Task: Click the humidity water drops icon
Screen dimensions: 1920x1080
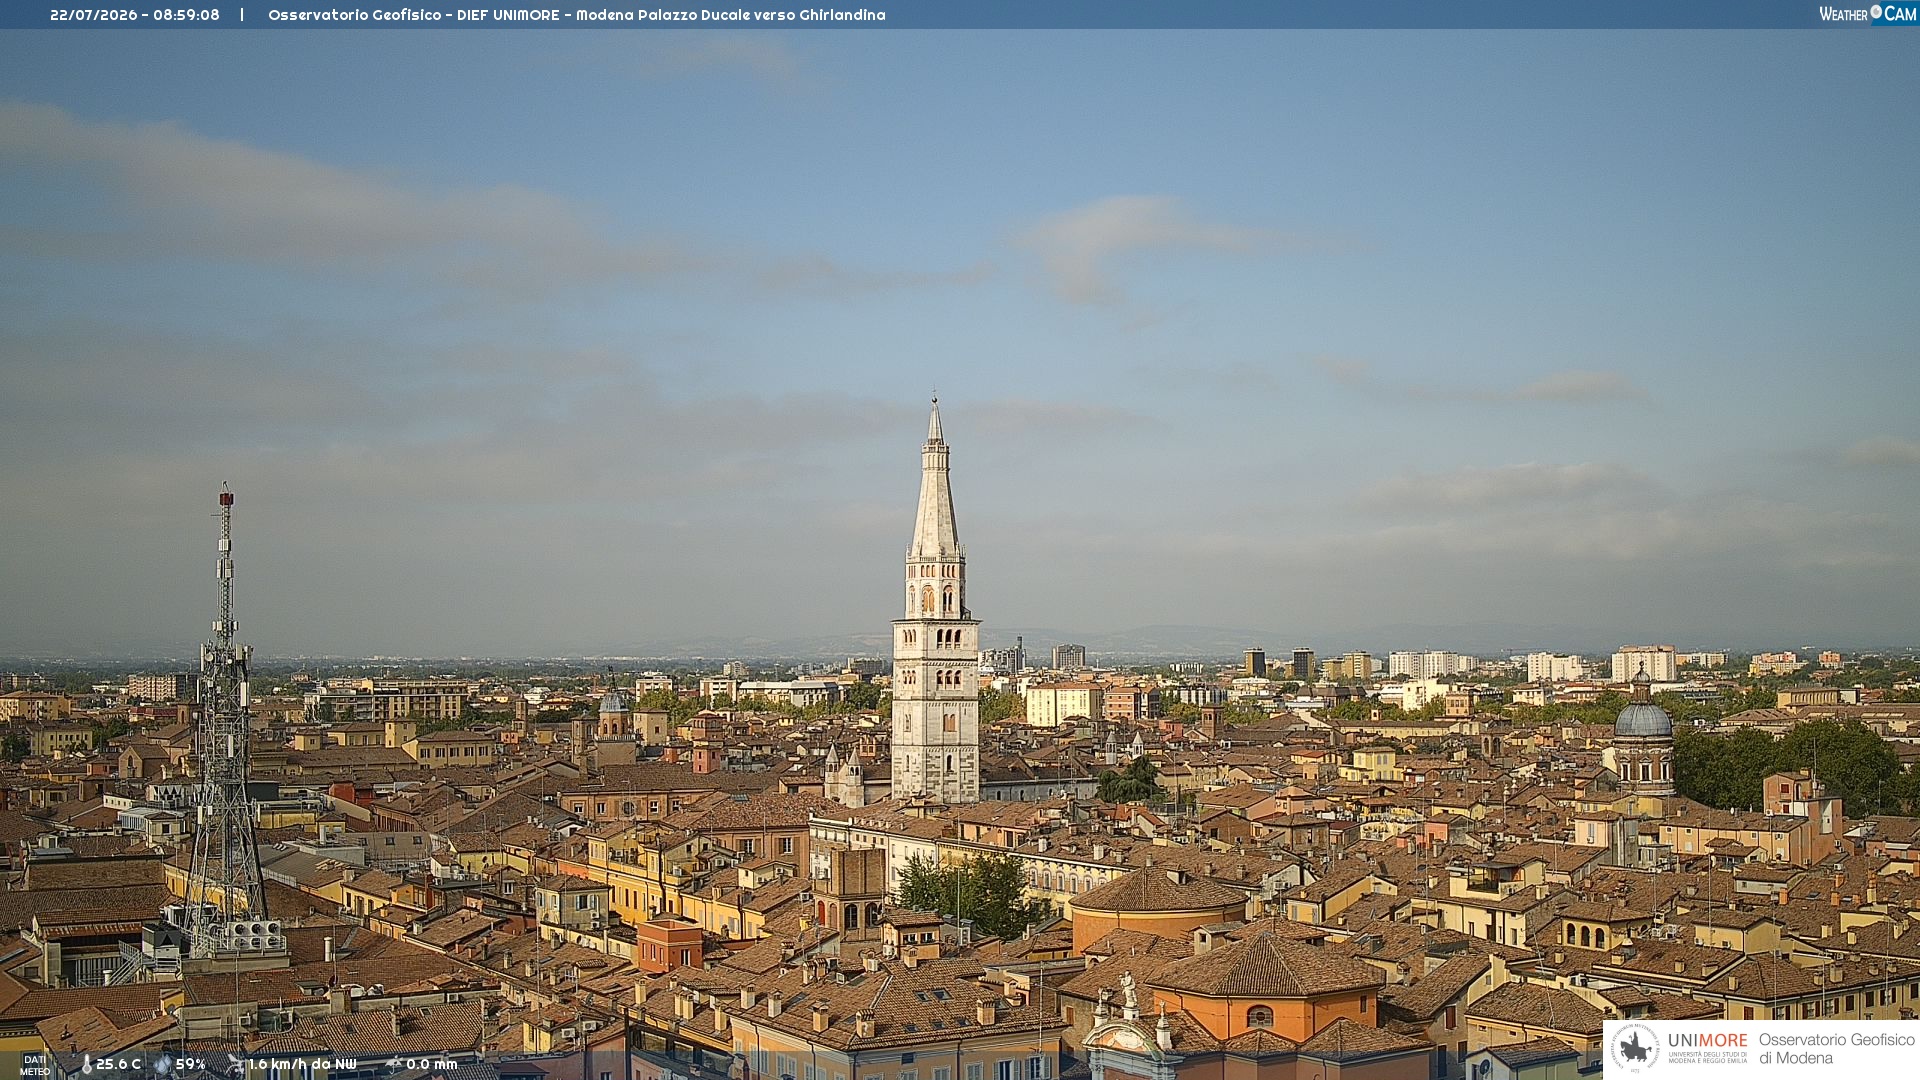Action: (163, 1065)
